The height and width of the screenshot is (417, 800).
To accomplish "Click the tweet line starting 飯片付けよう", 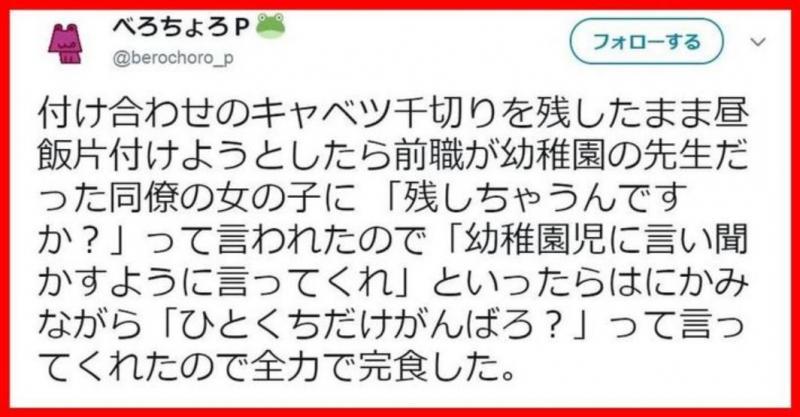I will pyautogui.click(x=393, y=157).
